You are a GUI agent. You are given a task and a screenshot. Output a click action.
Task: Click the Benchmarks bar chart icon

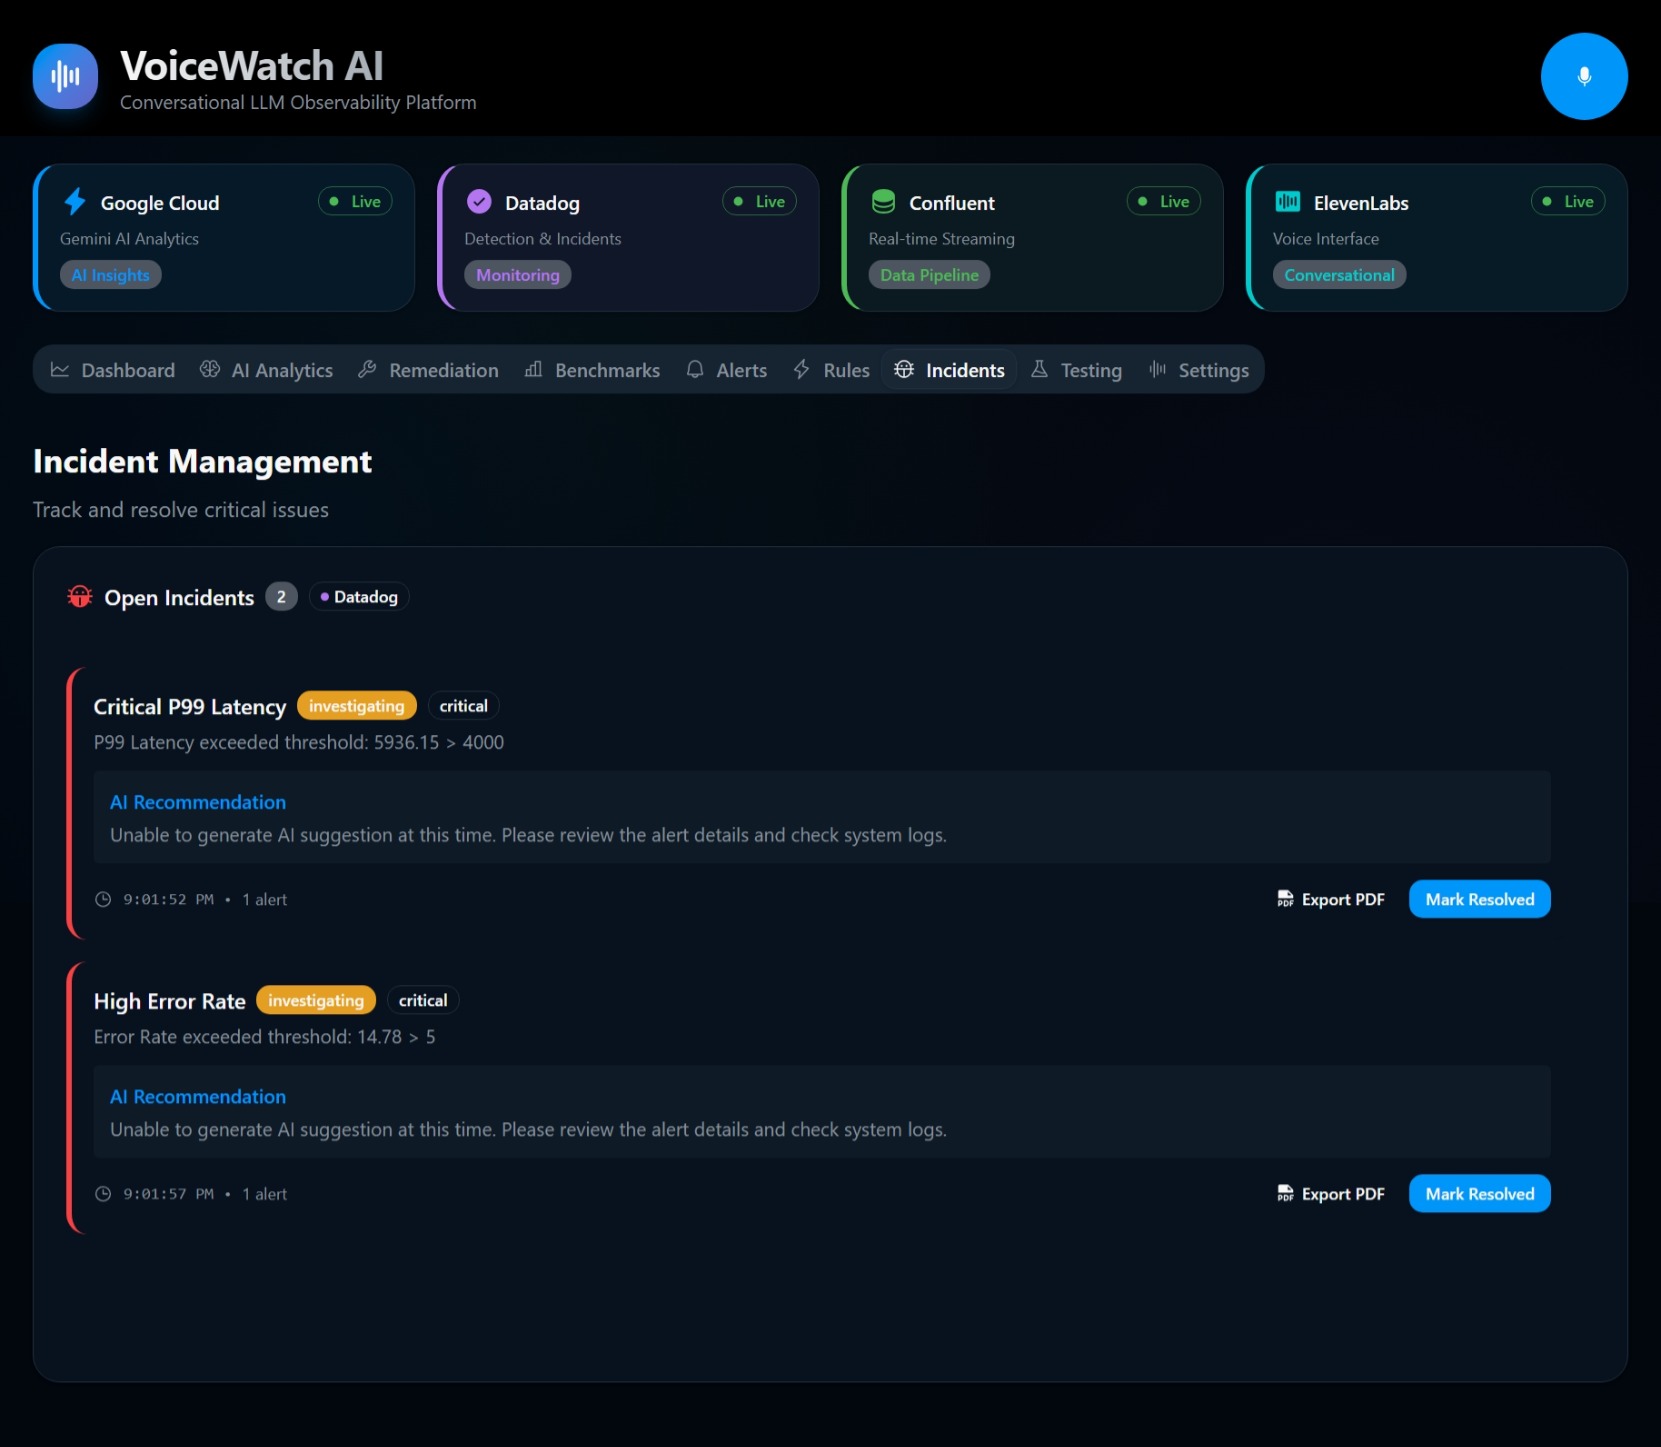pos(533,370)
